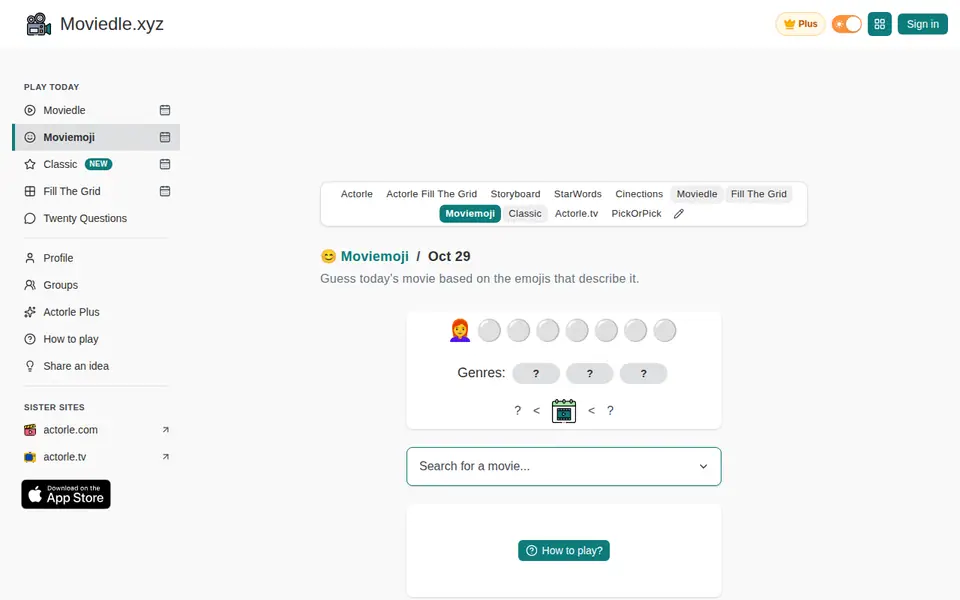Viewport: 960px width, 600px height.
Task: Click the Classic NEW badge
Action: coord(98,164)
